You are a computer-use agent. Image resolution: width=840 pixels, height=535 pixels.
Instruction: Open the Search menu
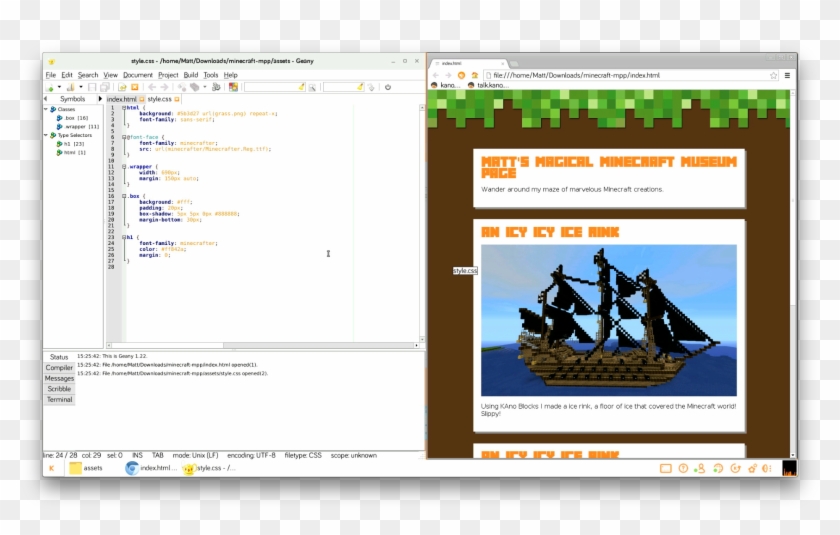(88, 75)
